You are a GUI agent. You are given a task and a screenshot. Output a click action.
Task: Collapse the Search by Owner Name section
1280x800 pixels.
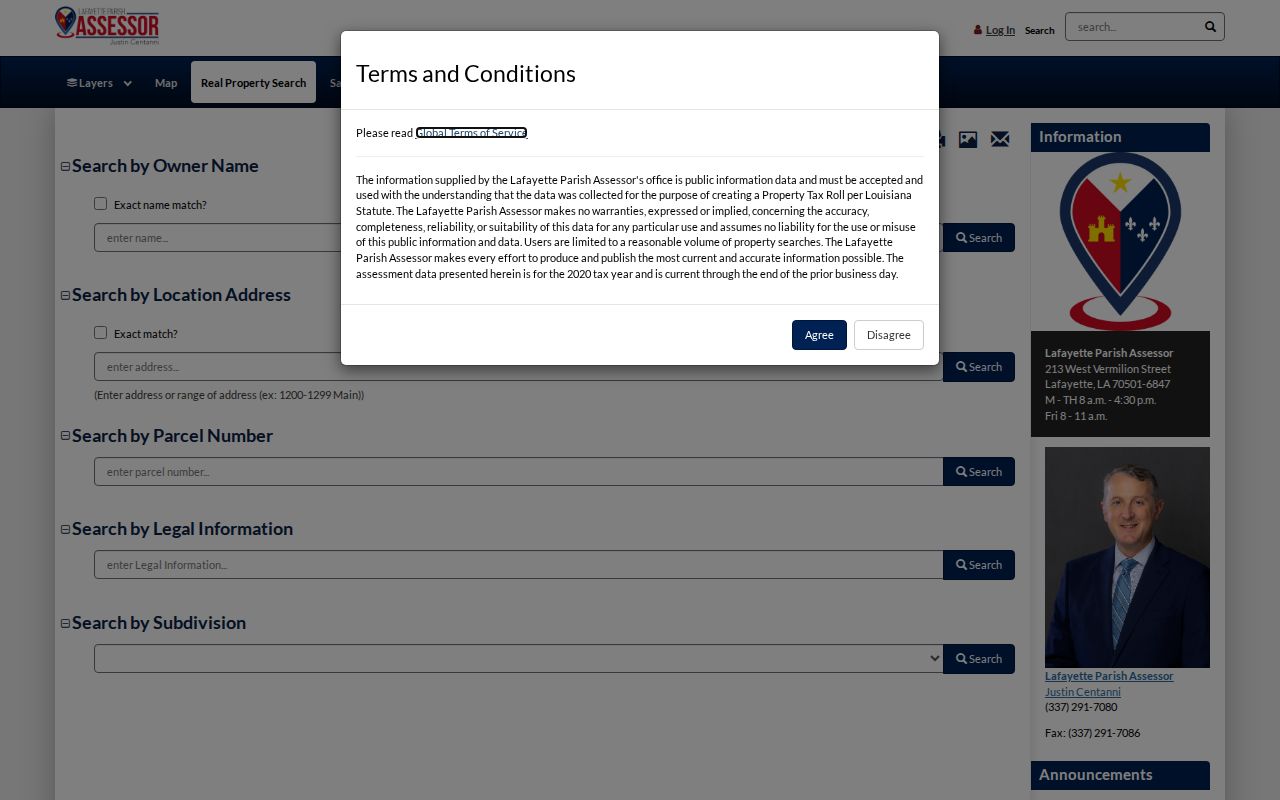click(x=66, y=167)
